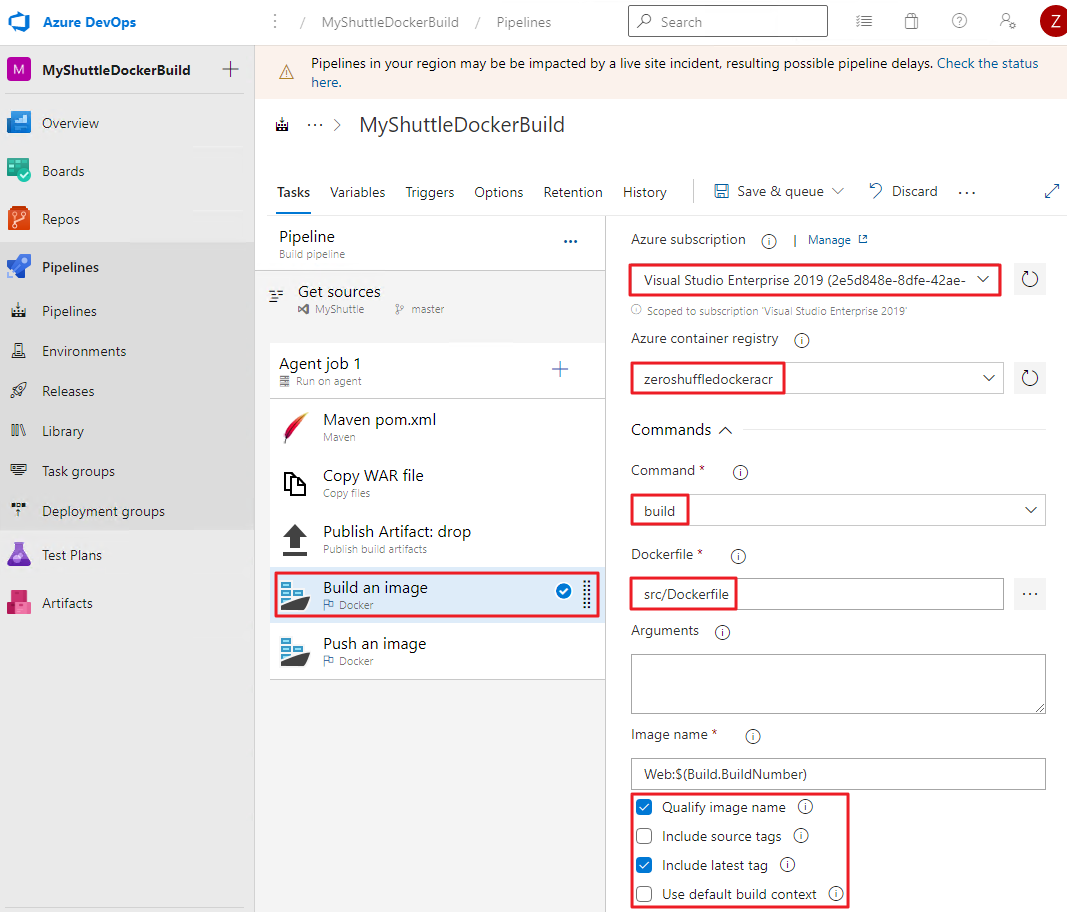Expand Save & queue dropdown arrow
Image resolution: width=1067 pixels, height=912 pixels.
pyautogui.click(x=838, y=191)
